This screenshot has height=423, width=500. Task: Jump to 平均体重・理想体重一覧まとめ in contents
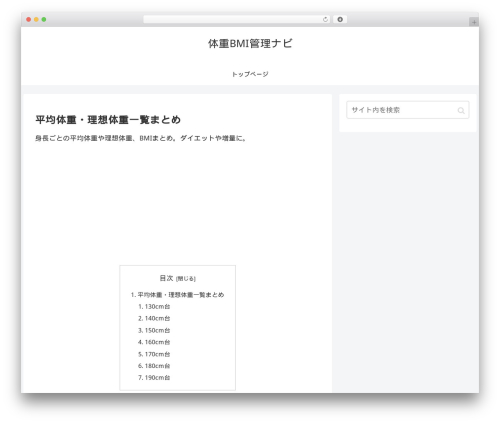click(x=181, y=295)
